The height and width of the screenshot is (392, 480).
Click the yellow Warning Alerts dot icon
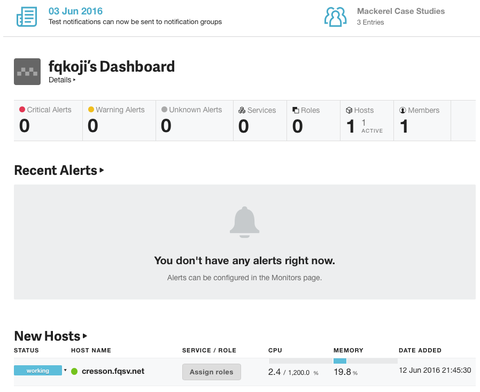click(91, 109)
